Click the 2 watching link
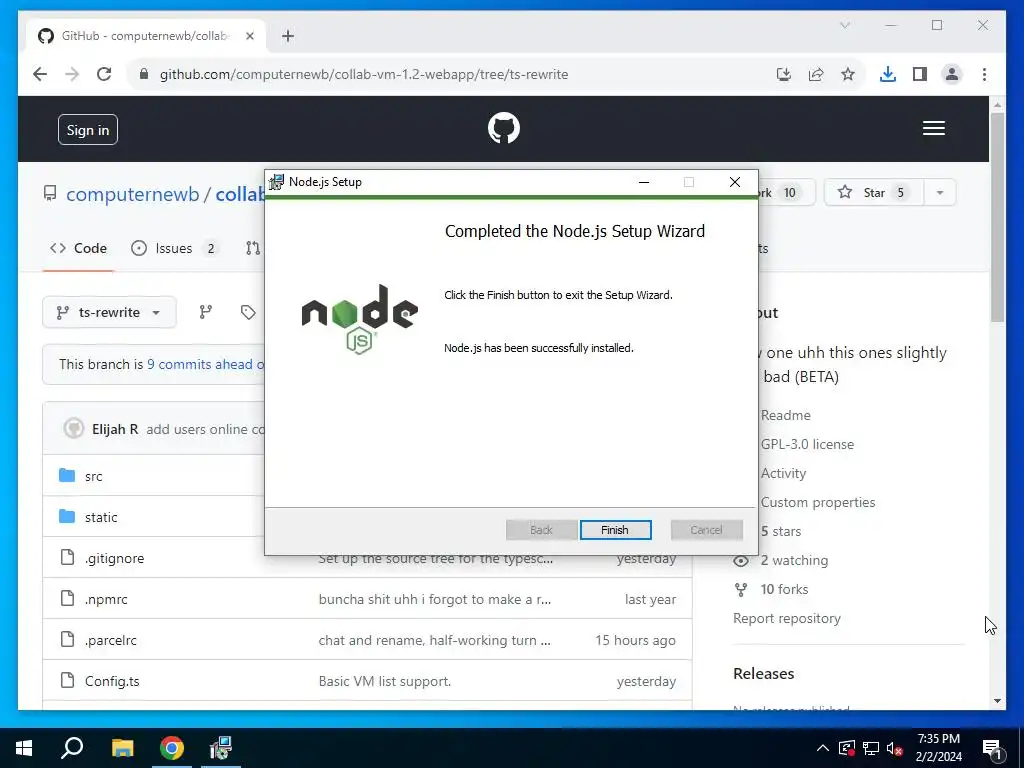 click(794, 560)
